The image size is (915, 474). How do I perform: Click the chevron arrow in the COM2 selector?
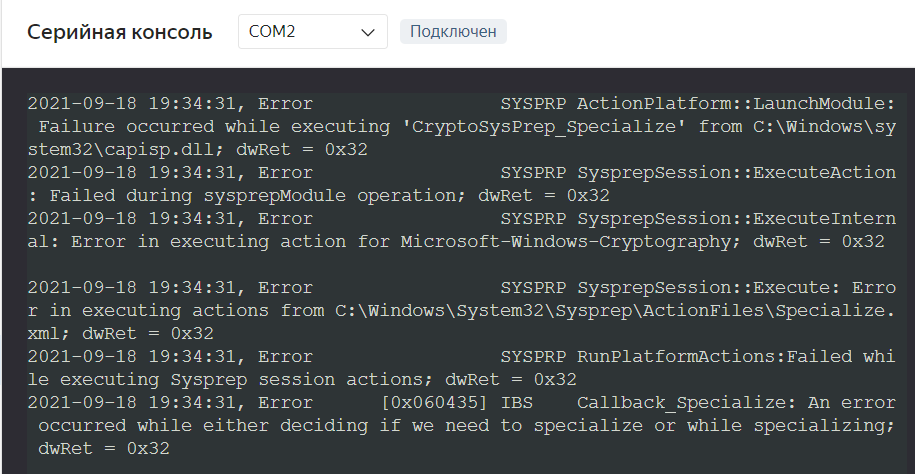pyautogui.click(x=364, y=32)
